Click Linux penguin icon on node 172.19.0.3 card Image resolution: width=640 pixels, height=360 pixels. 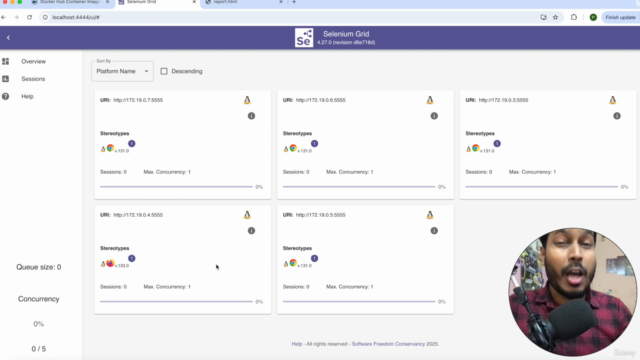tap(613, 100)
